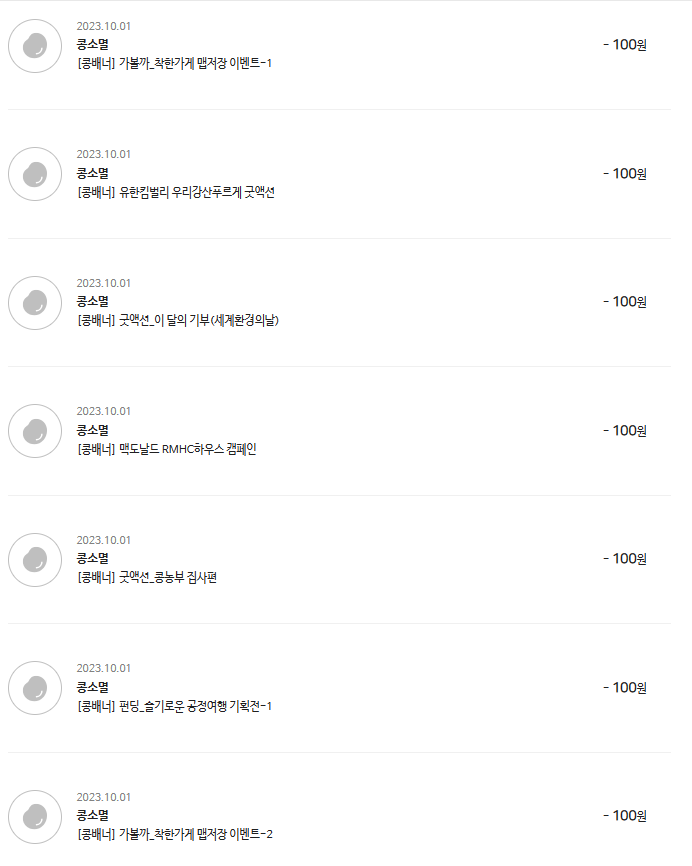Select the 굿액션_이 달의 기부(세계환경의날) text
The width and height of the screenshot is (692, 866).
pyautogui.click(x=177, y=321)
